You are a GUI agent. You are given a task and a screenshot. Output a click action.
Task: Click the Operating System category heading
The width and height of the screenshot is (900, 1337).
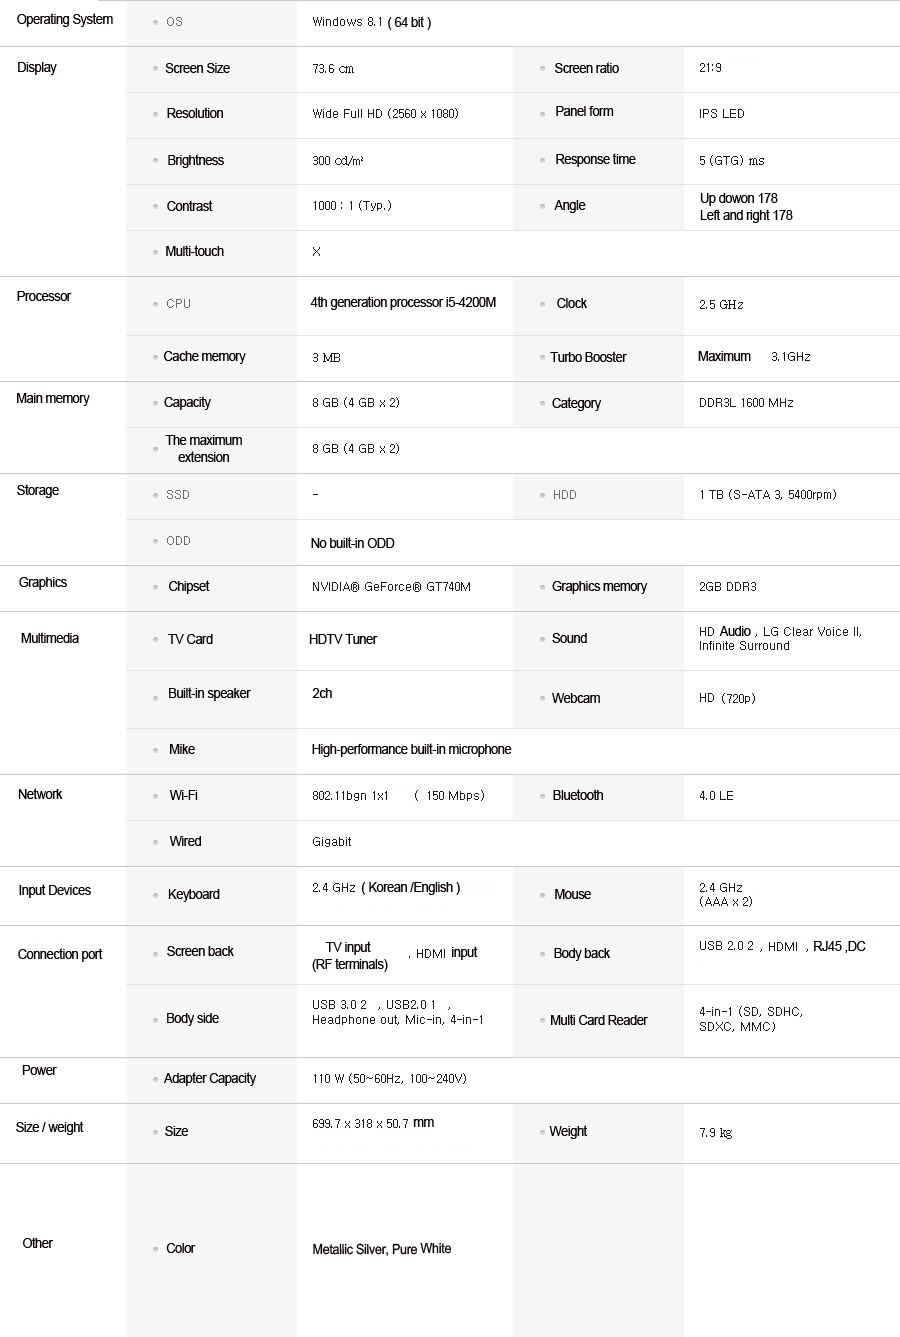[x=65, y=20]
